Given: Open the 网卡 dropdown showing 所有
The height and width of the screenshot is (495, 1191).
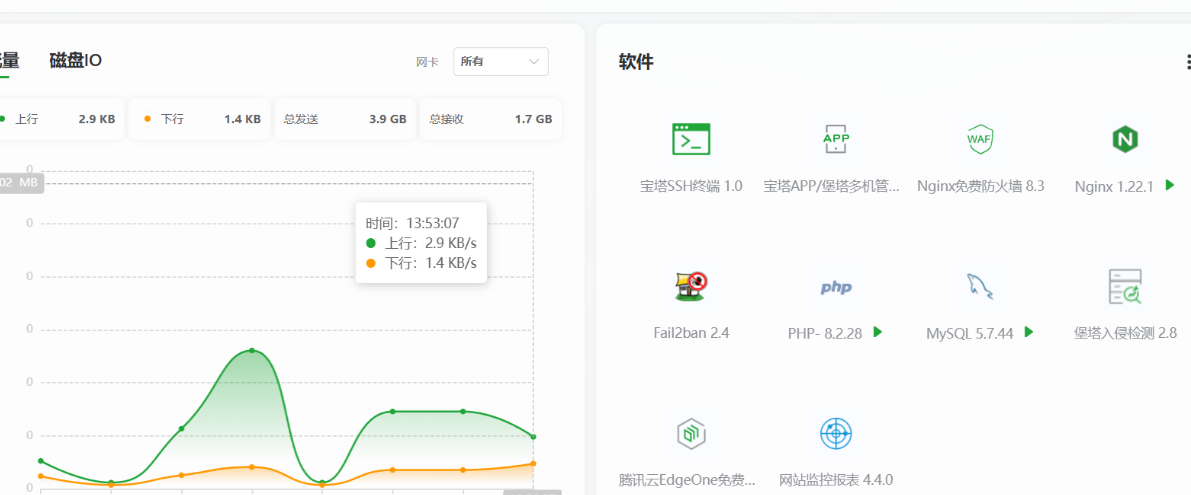Looking at the screenshot, I should tap(501, 61).
